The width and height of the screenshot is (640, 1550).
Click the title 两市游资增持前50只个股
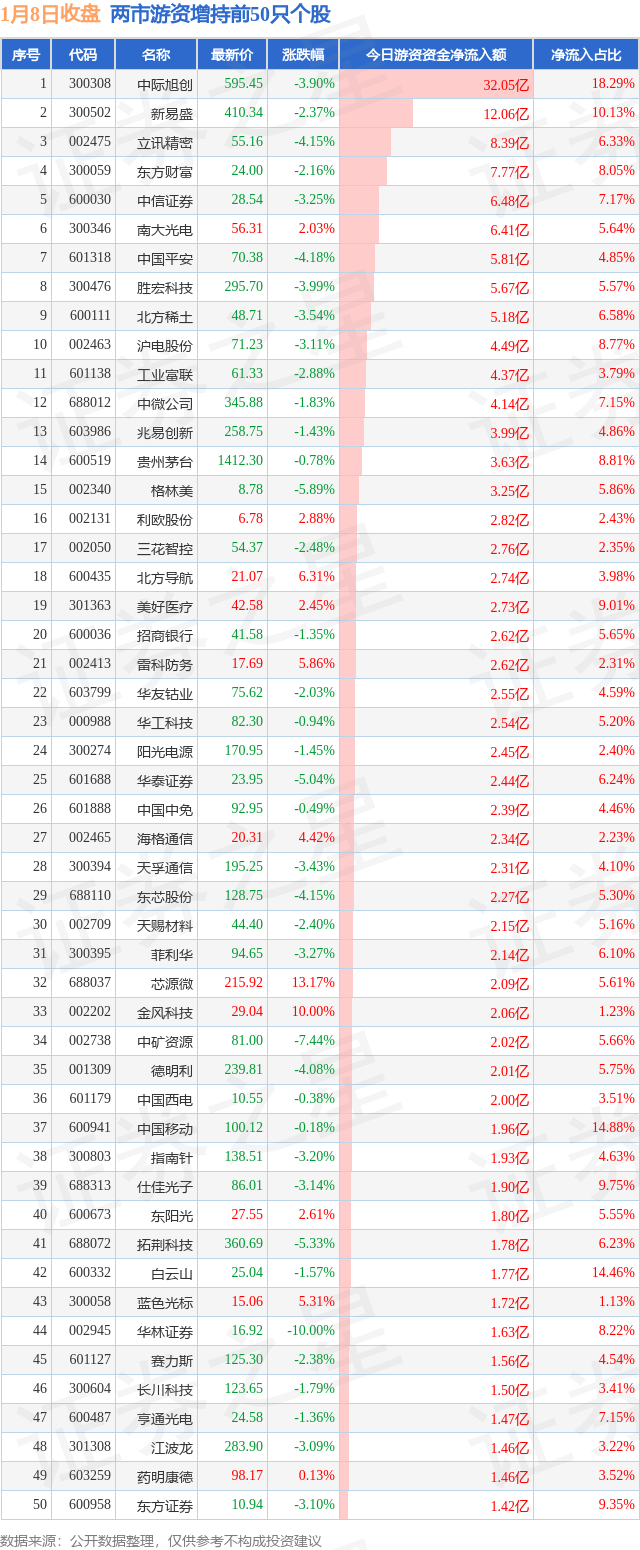coord(220,14)
